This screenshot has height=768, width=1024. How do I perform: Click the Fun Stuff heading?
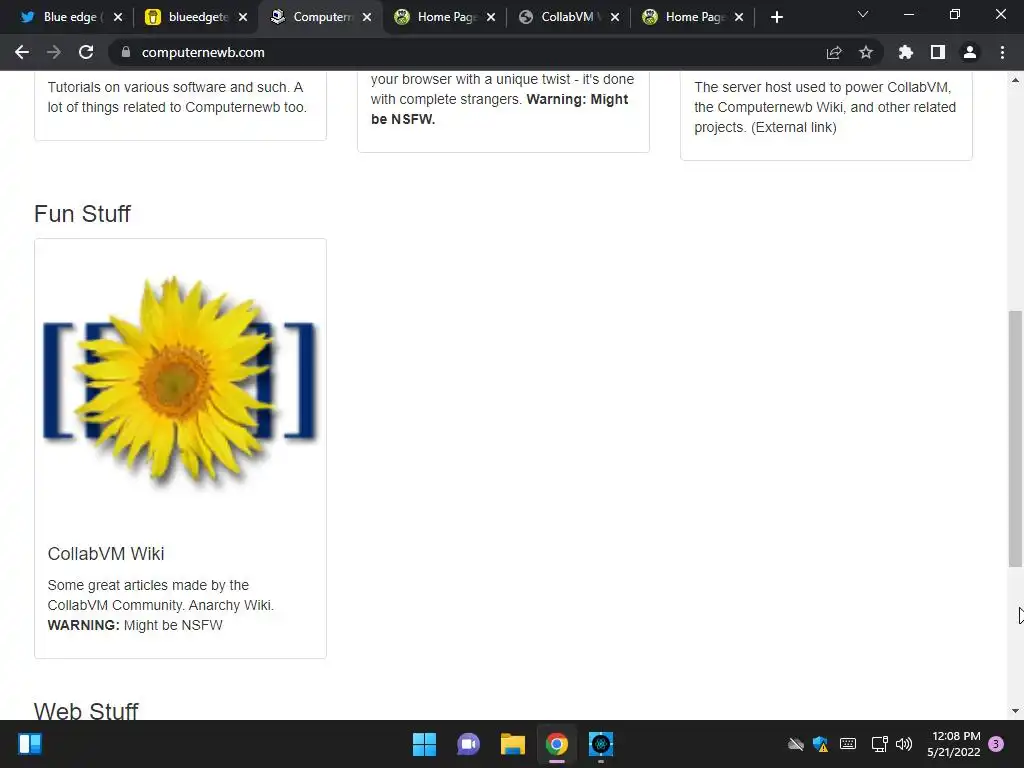pyautogui.click(x=82, y=214)
